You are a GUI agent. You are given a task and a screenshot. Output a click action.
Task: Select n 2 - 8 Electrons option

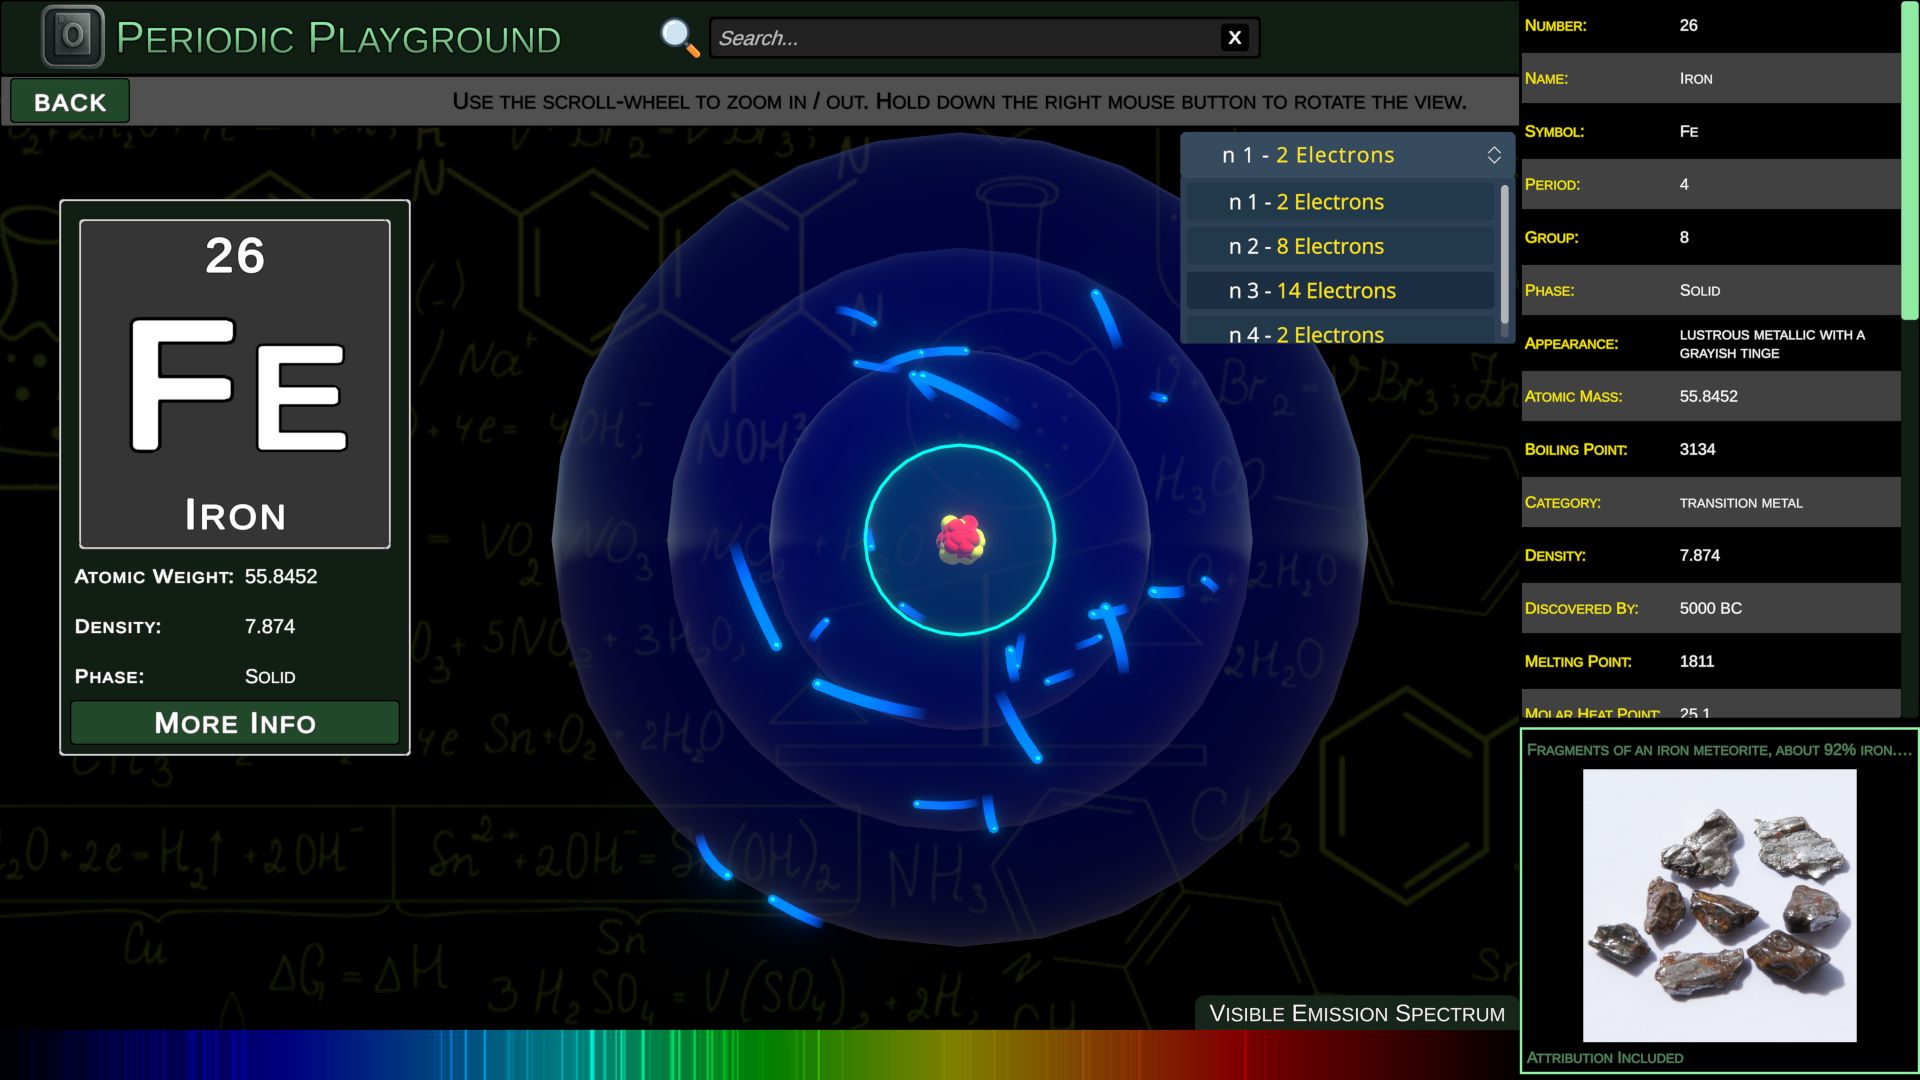pyautogui.click(x=1340, y=246)
